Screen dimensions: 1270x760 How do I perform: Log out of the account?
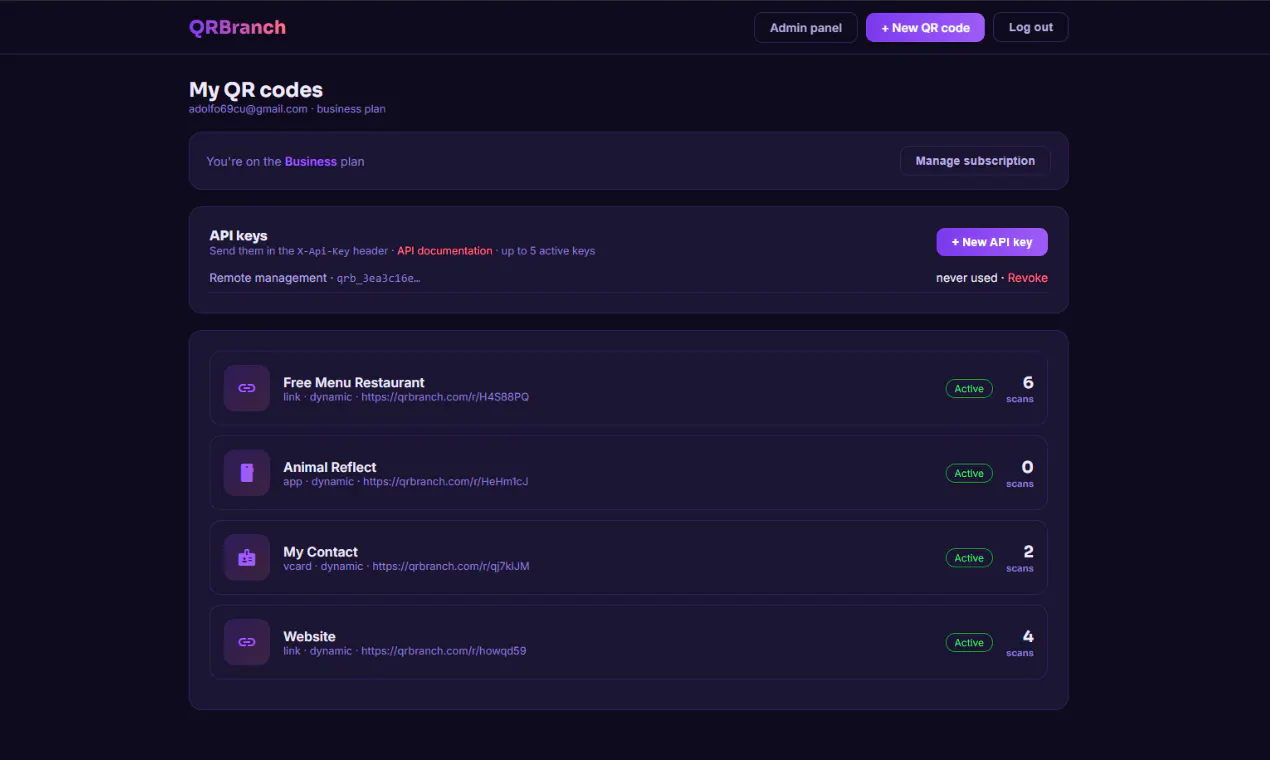[x=1030, y=27]
